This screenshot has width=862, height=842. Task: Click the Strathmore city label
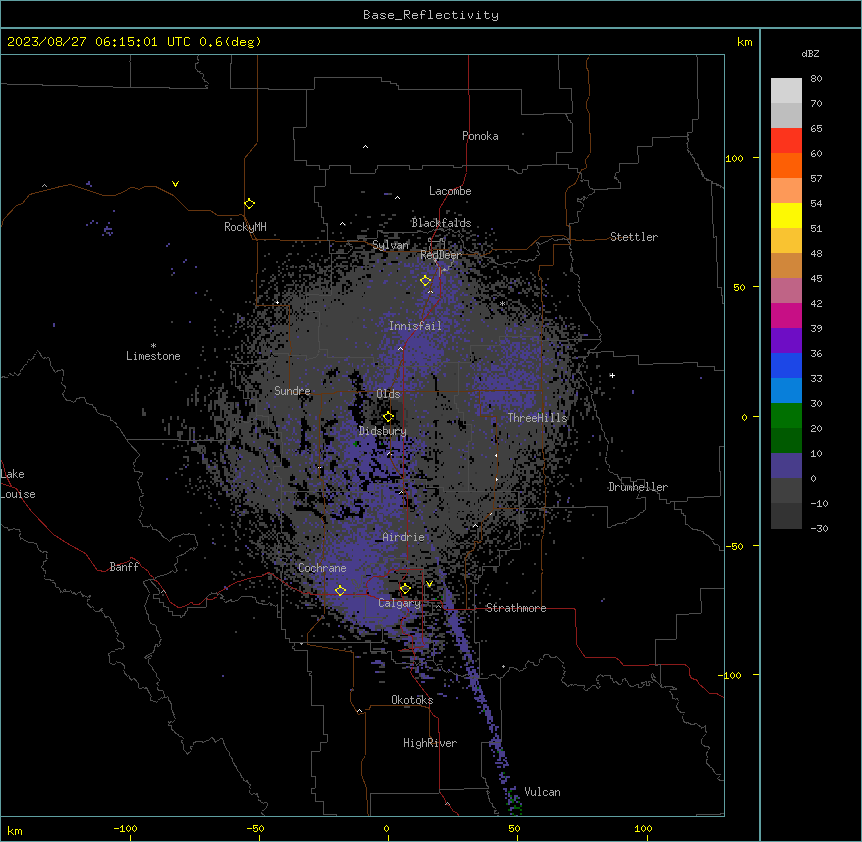click(x=516, y=608)
